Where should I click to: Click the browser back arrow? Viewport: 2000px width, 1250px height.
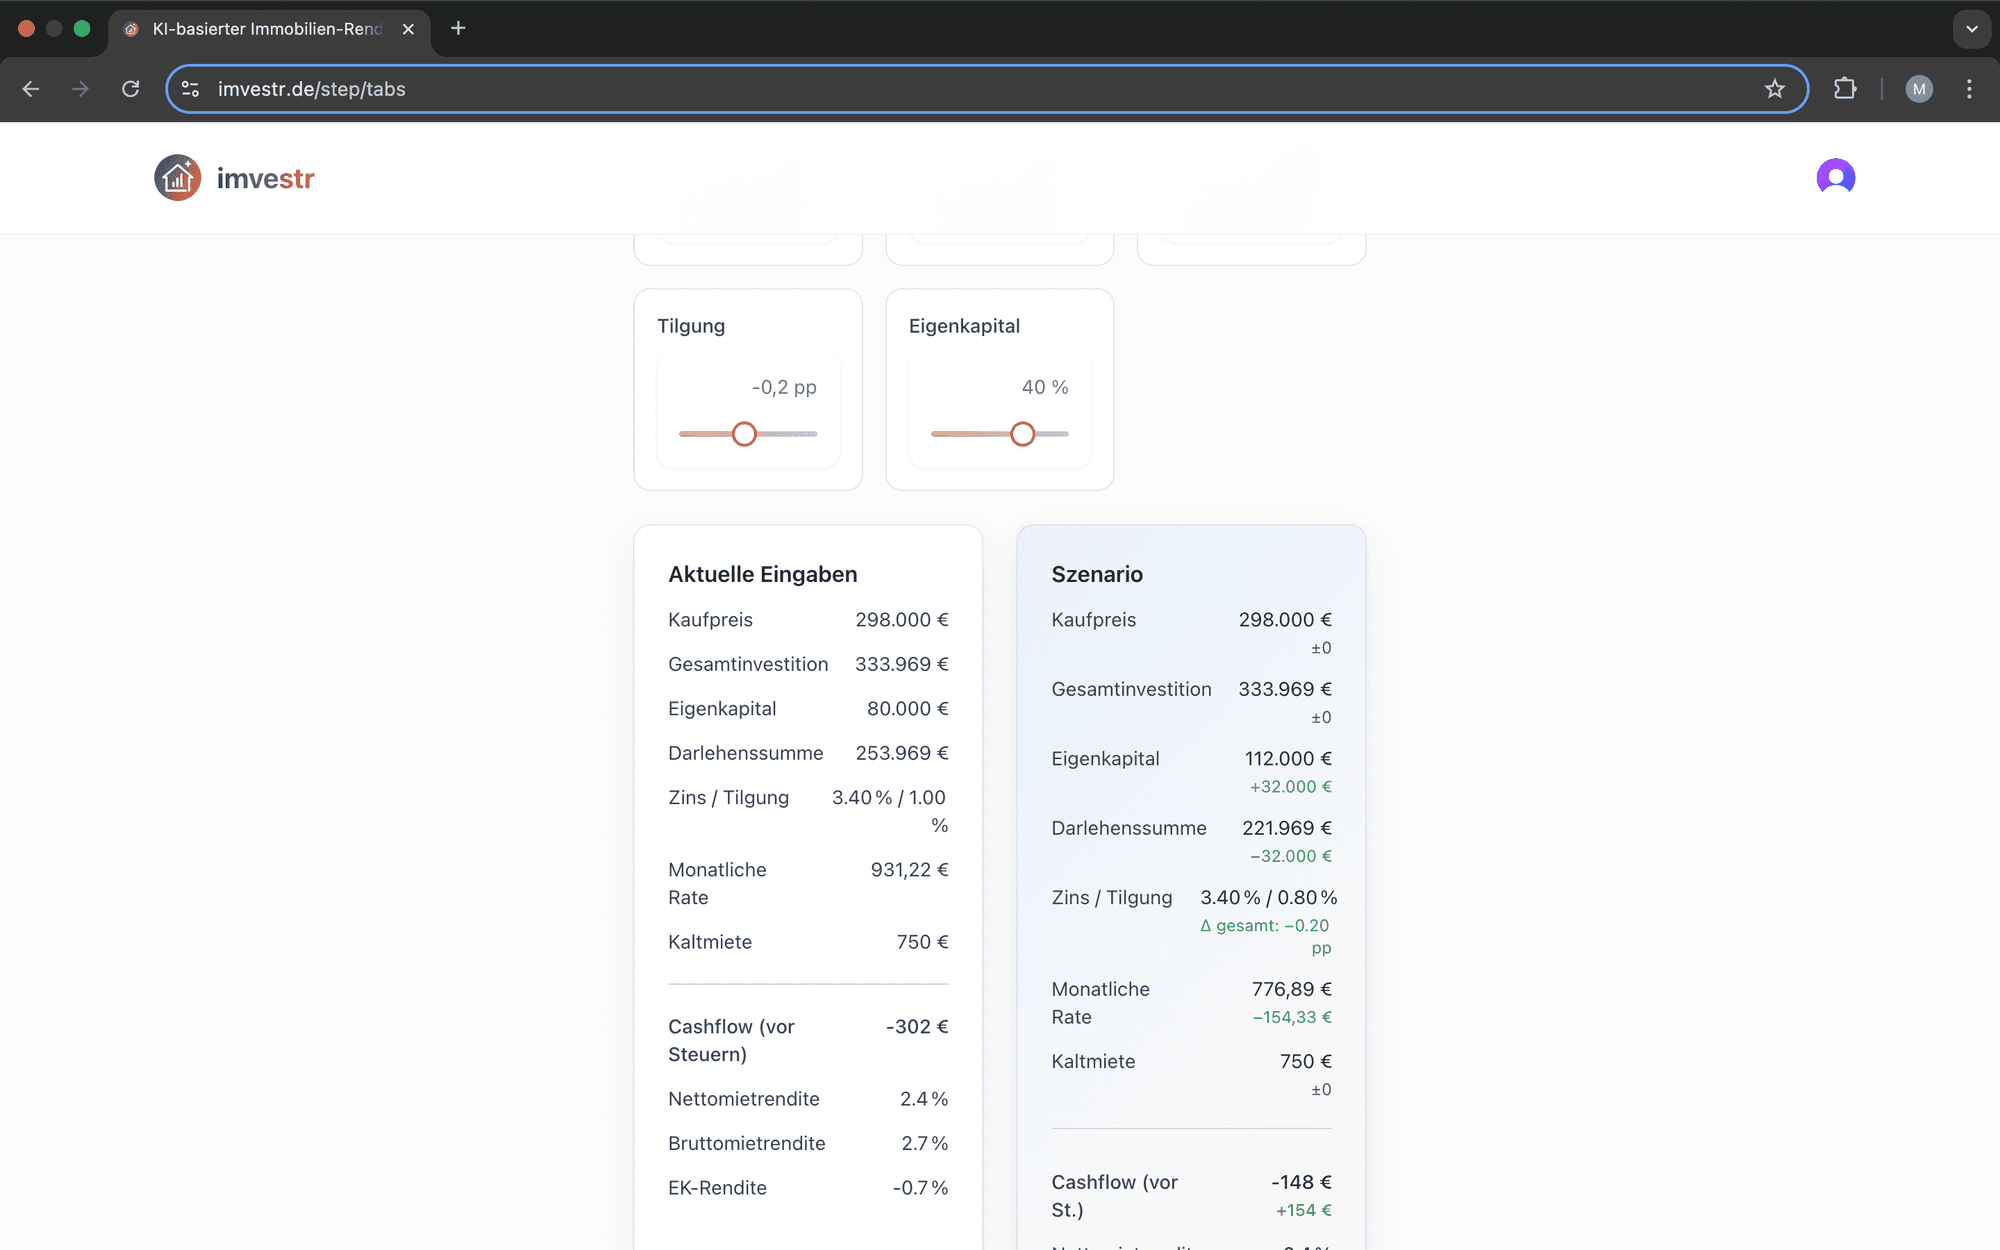click(x=31, y=89)
